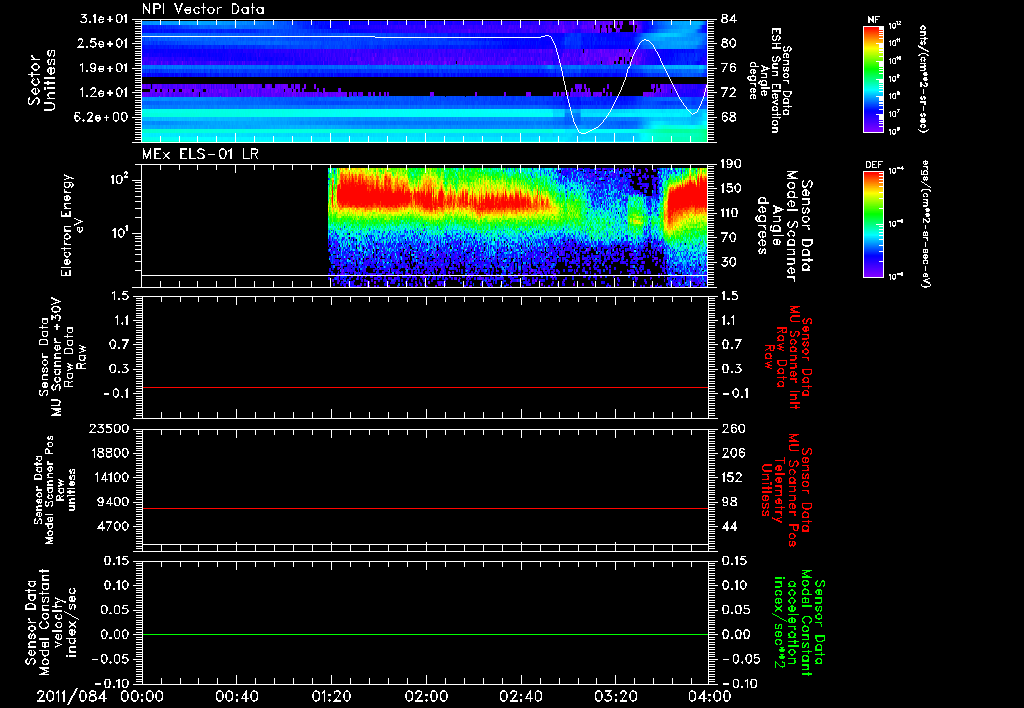Click the "84" sun elevation axis value

pyautogui.click(x=728, y=19)
